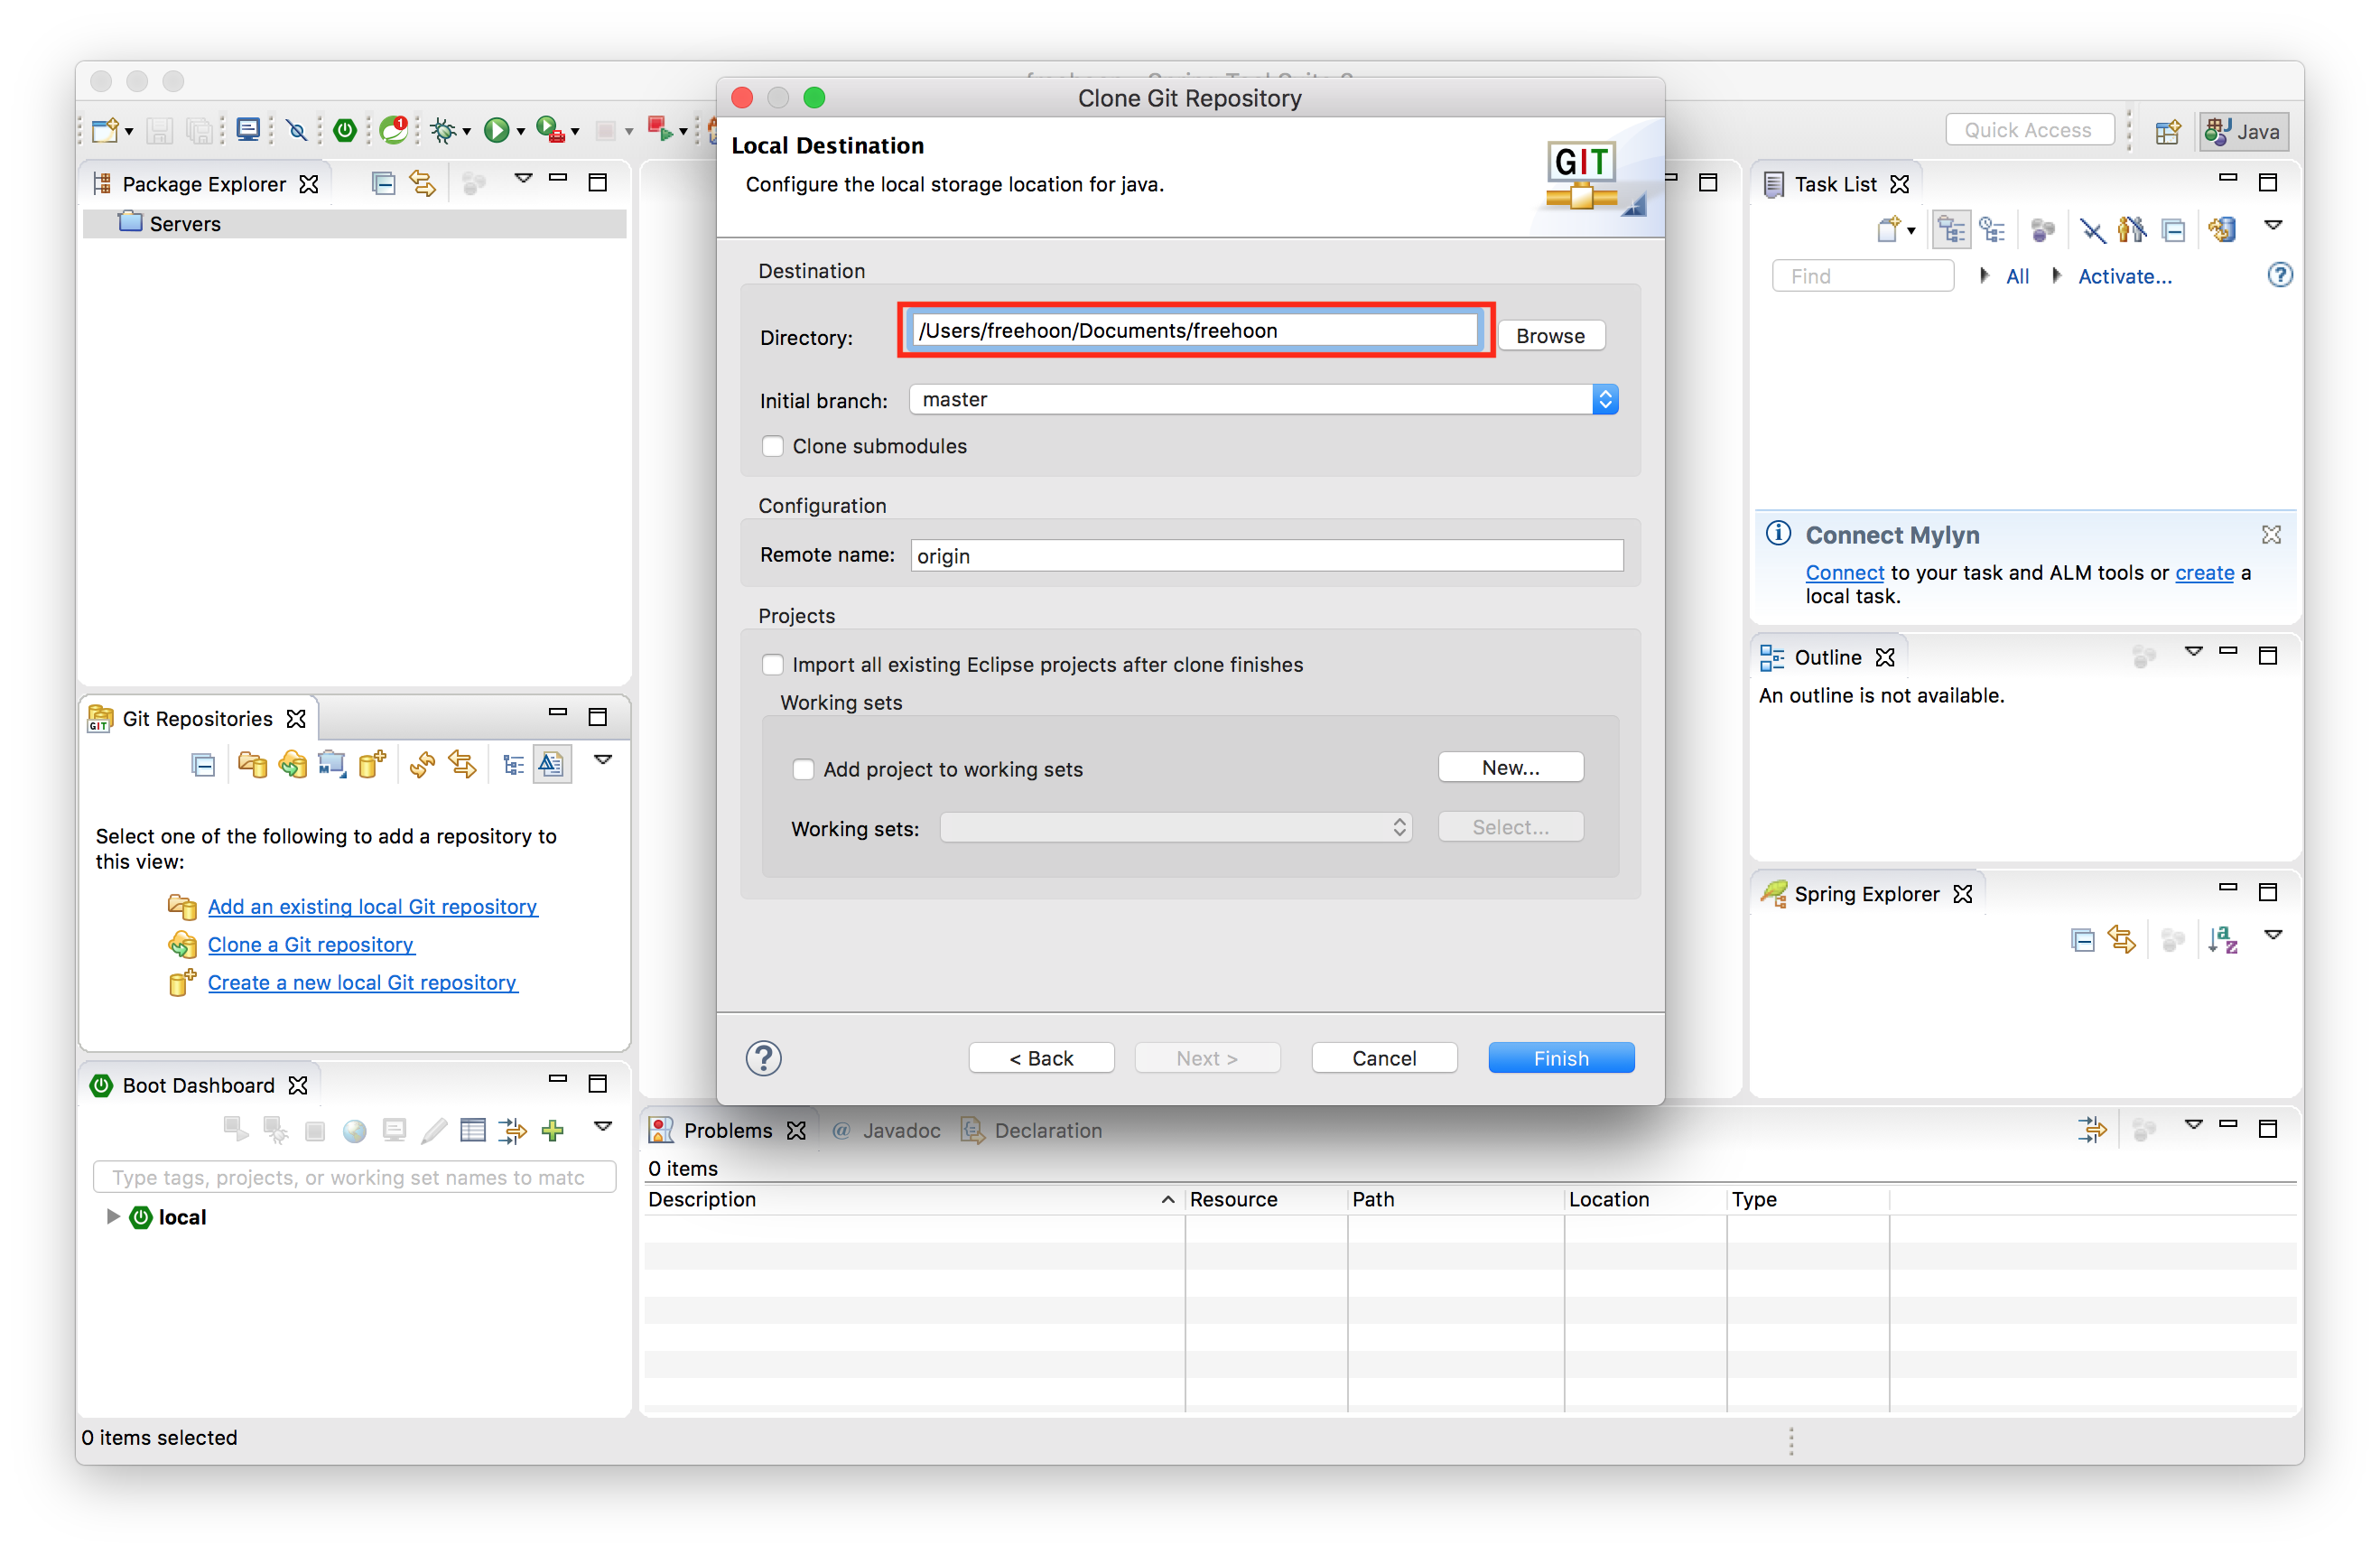Expand the local node in Boot Dashboard
This screenshot has height=1555, width=2380.
pos(113,1216)
